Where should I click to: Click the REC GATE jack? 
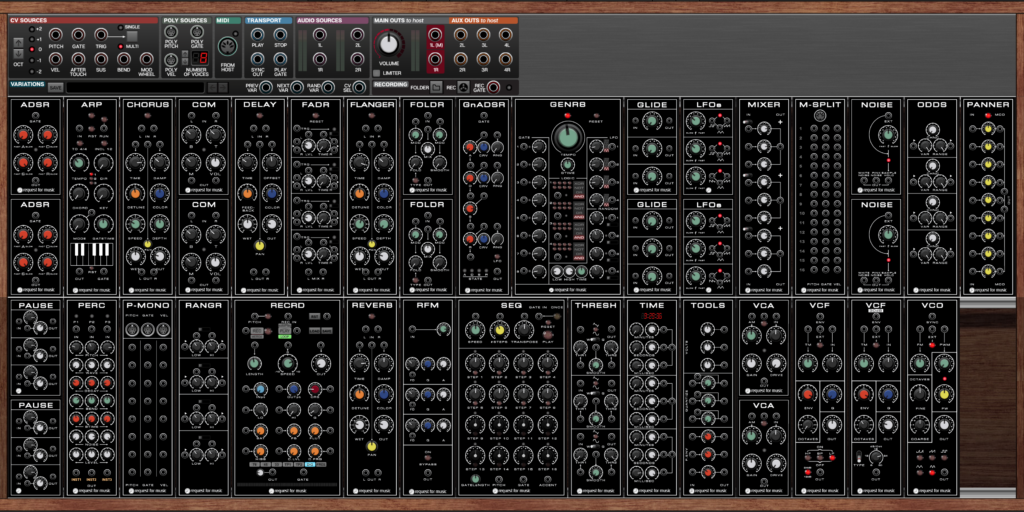pos(493,87)
